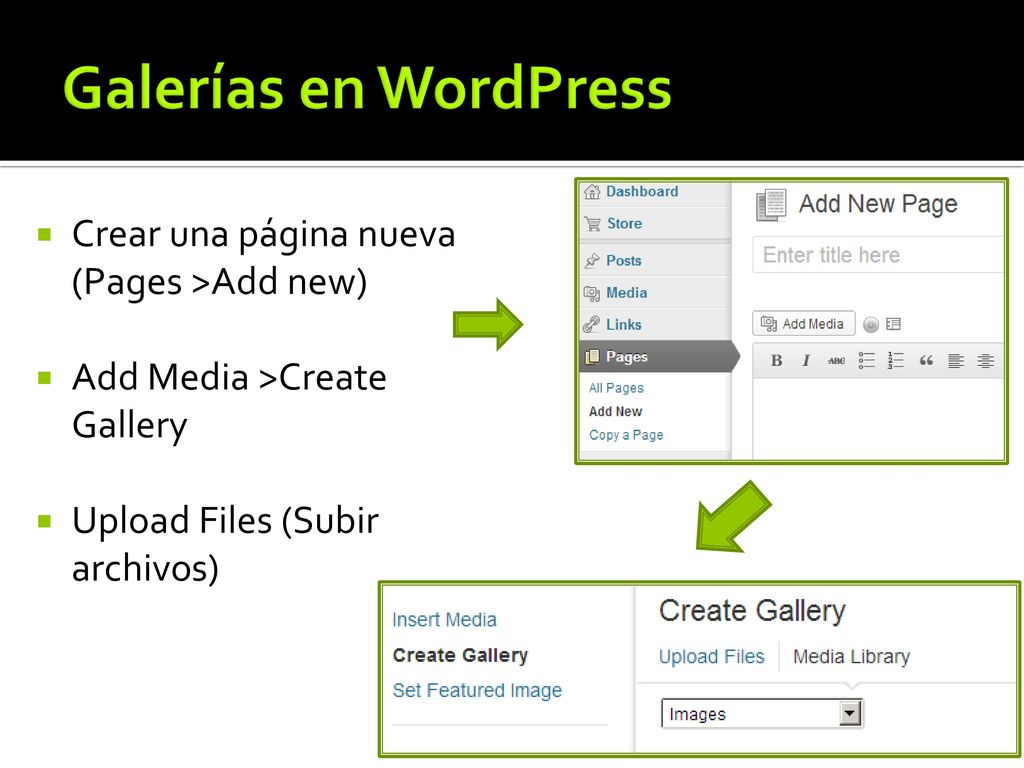
Task: Switch to the Media Library tab
Action: click(x=851, y=656)
